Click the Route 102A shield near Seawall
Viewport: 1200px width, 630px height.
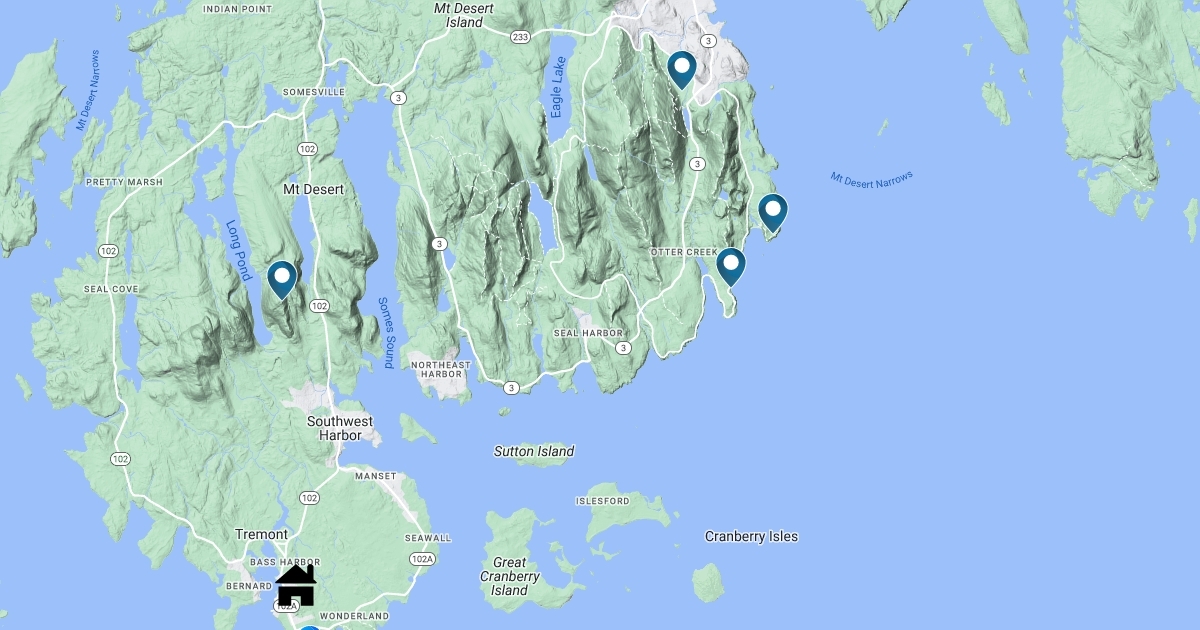421,559
